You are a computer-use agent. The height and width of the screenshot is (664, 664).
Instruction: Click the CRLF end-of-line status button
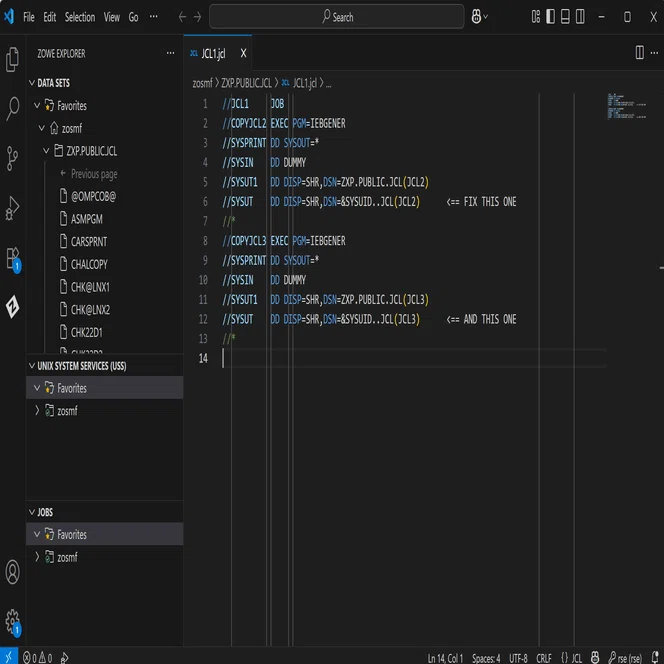544,658
